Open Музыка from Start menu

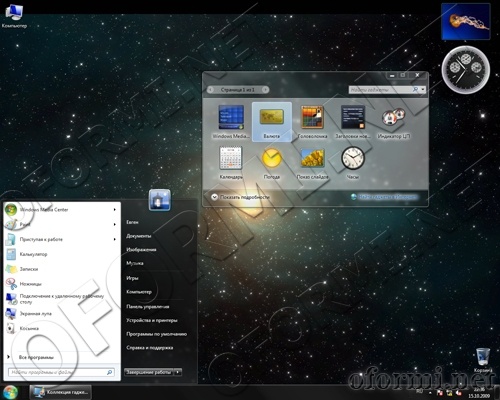pyautogui.click(x=135, y=263)
